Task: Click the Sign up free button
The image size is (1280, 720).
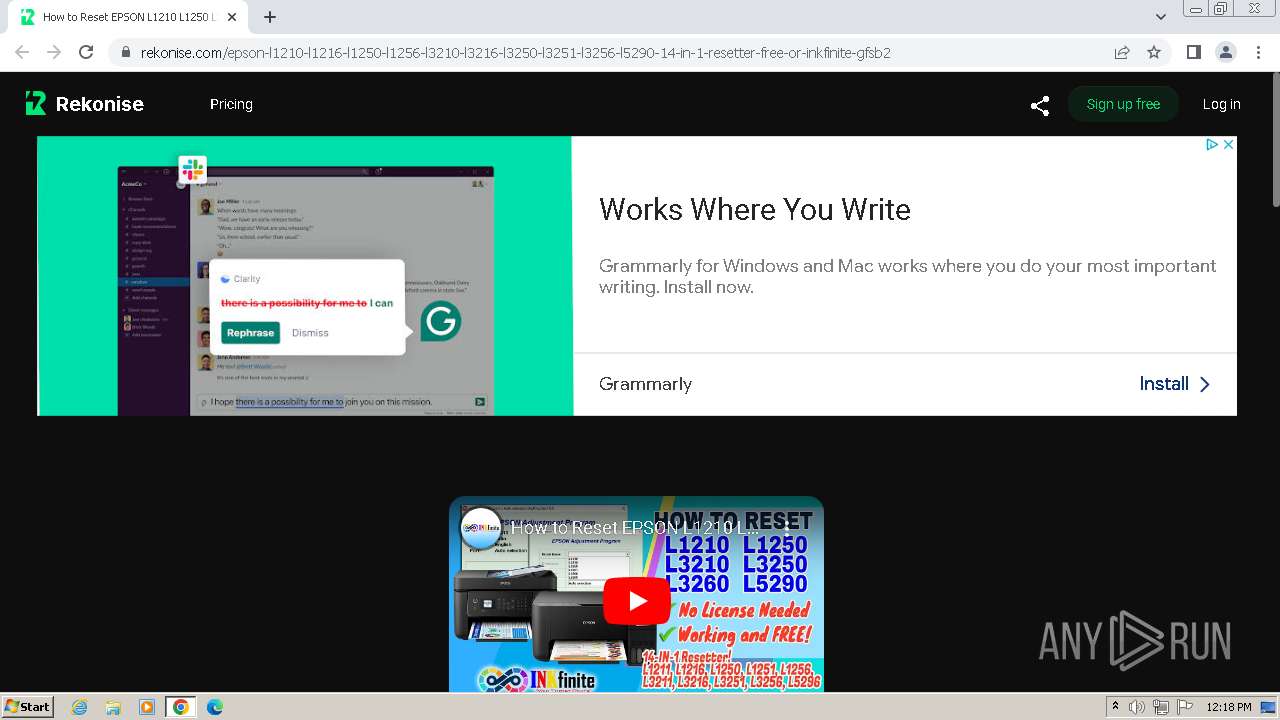Action: coord(1123,104)
